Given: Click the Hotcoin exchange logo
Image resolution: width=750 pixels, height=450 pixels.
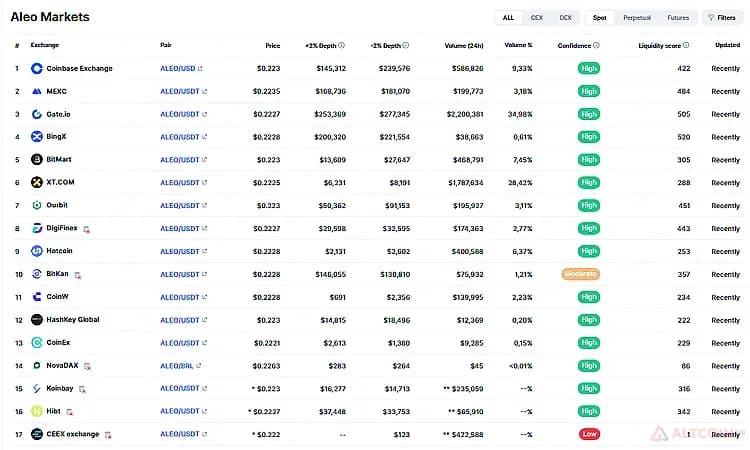Looking at the screenshot, I should [37, 251].
